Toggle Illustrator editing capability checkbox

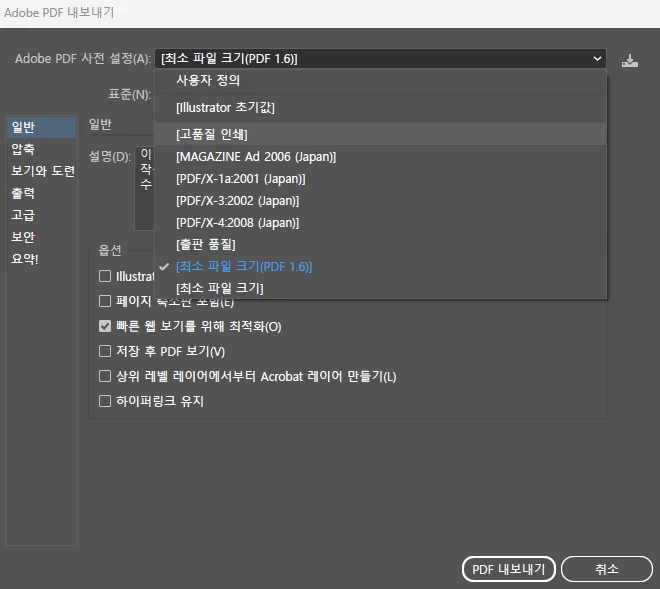tap(104, 276)
